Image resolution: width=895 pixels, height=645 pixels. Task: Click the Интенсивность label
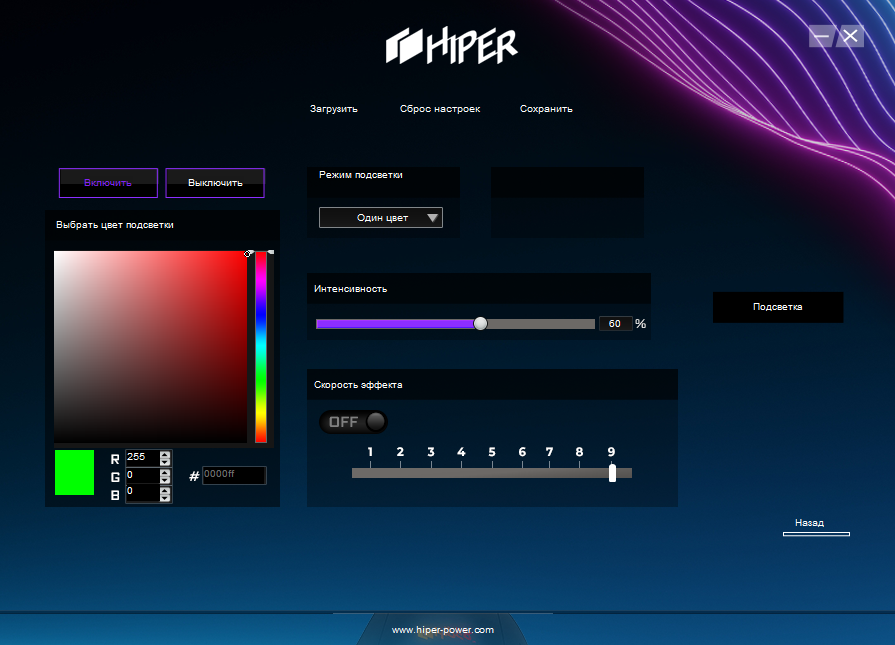(x=350, y=289)
